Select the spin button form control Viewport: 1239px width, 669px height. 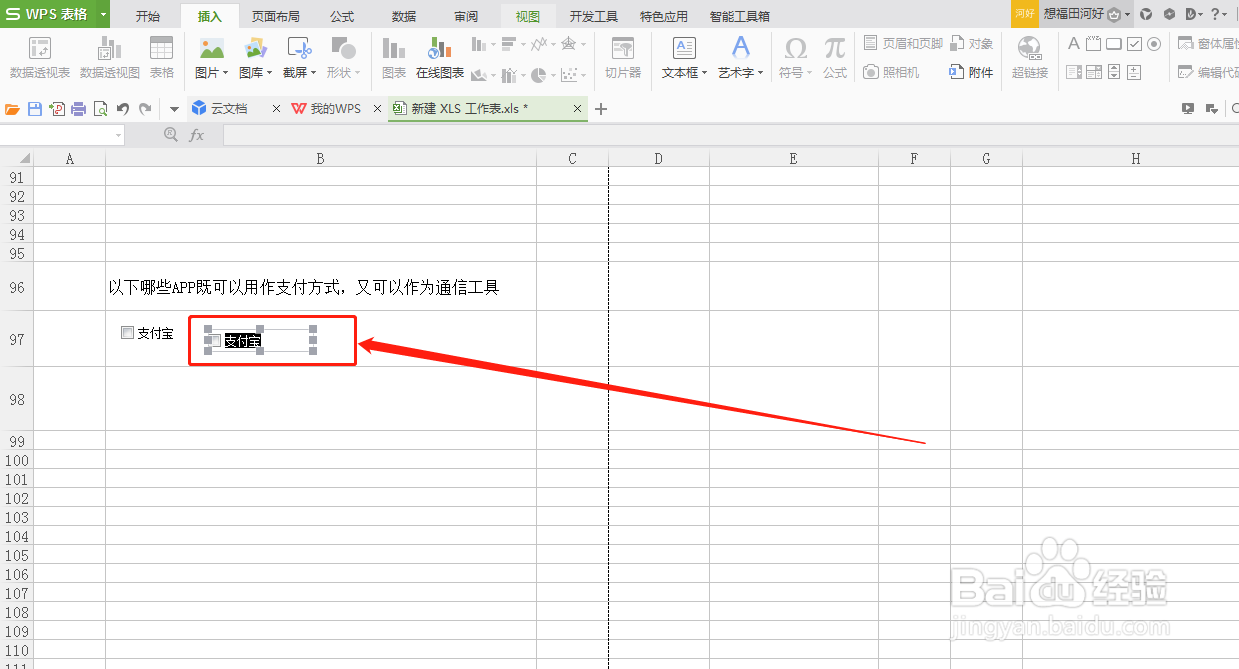coord(1134,72)
